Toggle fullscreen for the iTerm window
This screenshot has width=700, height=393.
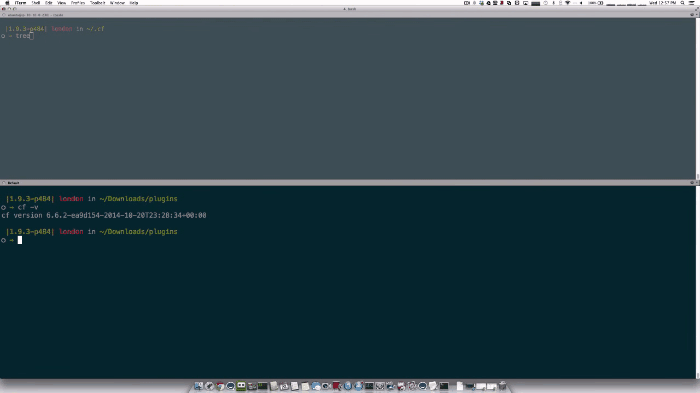(696, 9)
